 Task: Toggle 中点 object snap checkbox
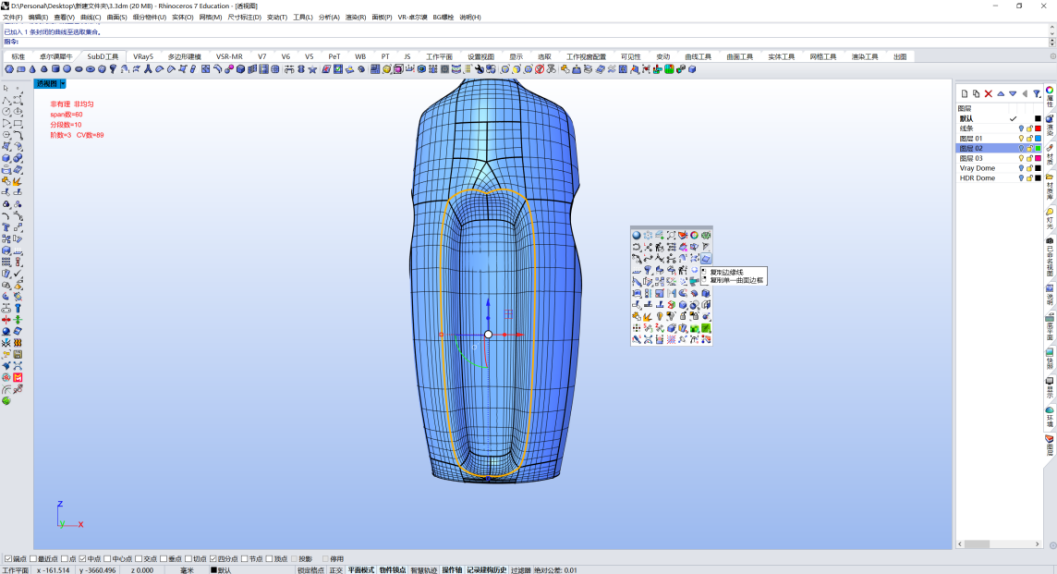tap(82, 559)
